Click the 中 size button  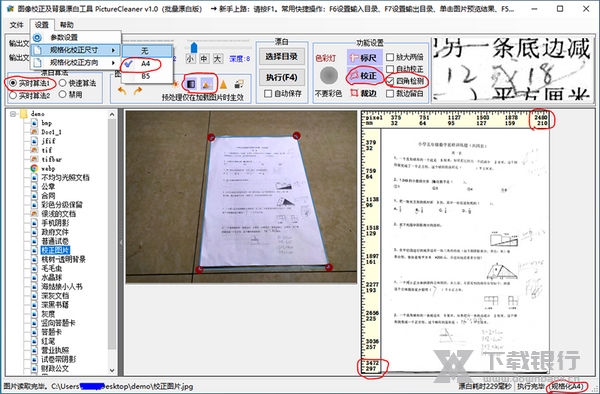pyautogui.click(x=204, y=59)
